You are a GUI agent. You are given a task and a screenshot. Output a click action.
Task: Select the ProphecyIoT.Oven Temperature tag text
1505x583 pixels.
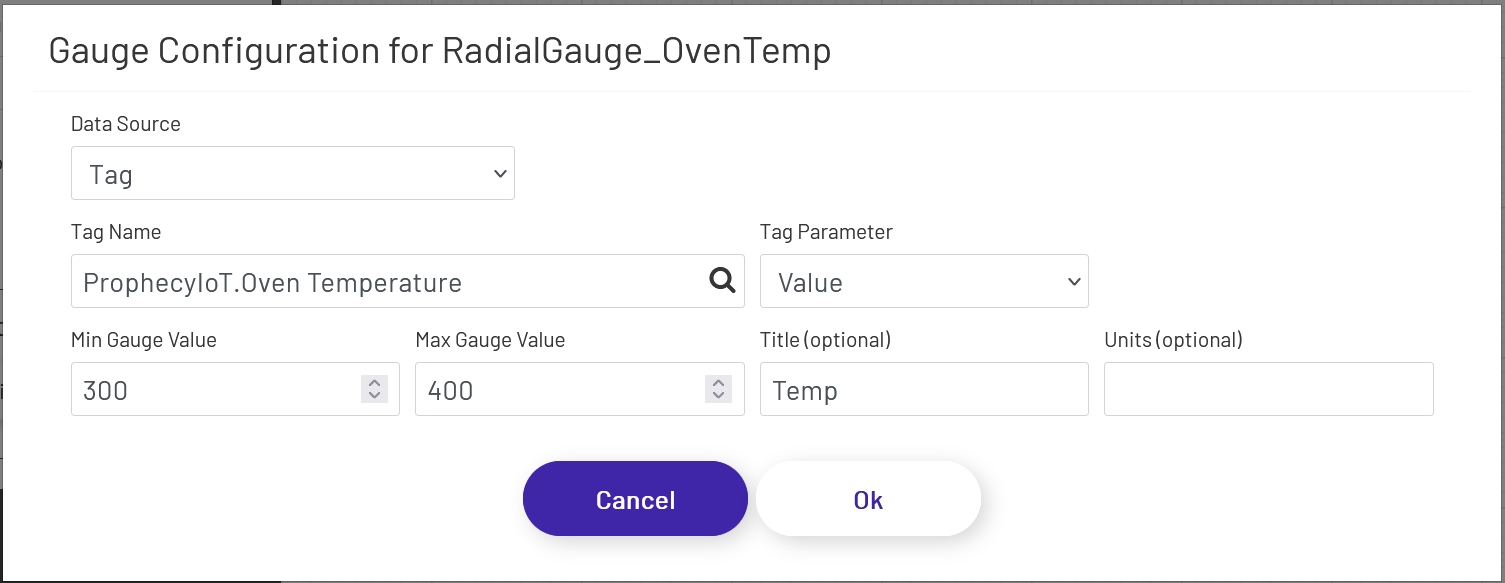coord(270,281)
